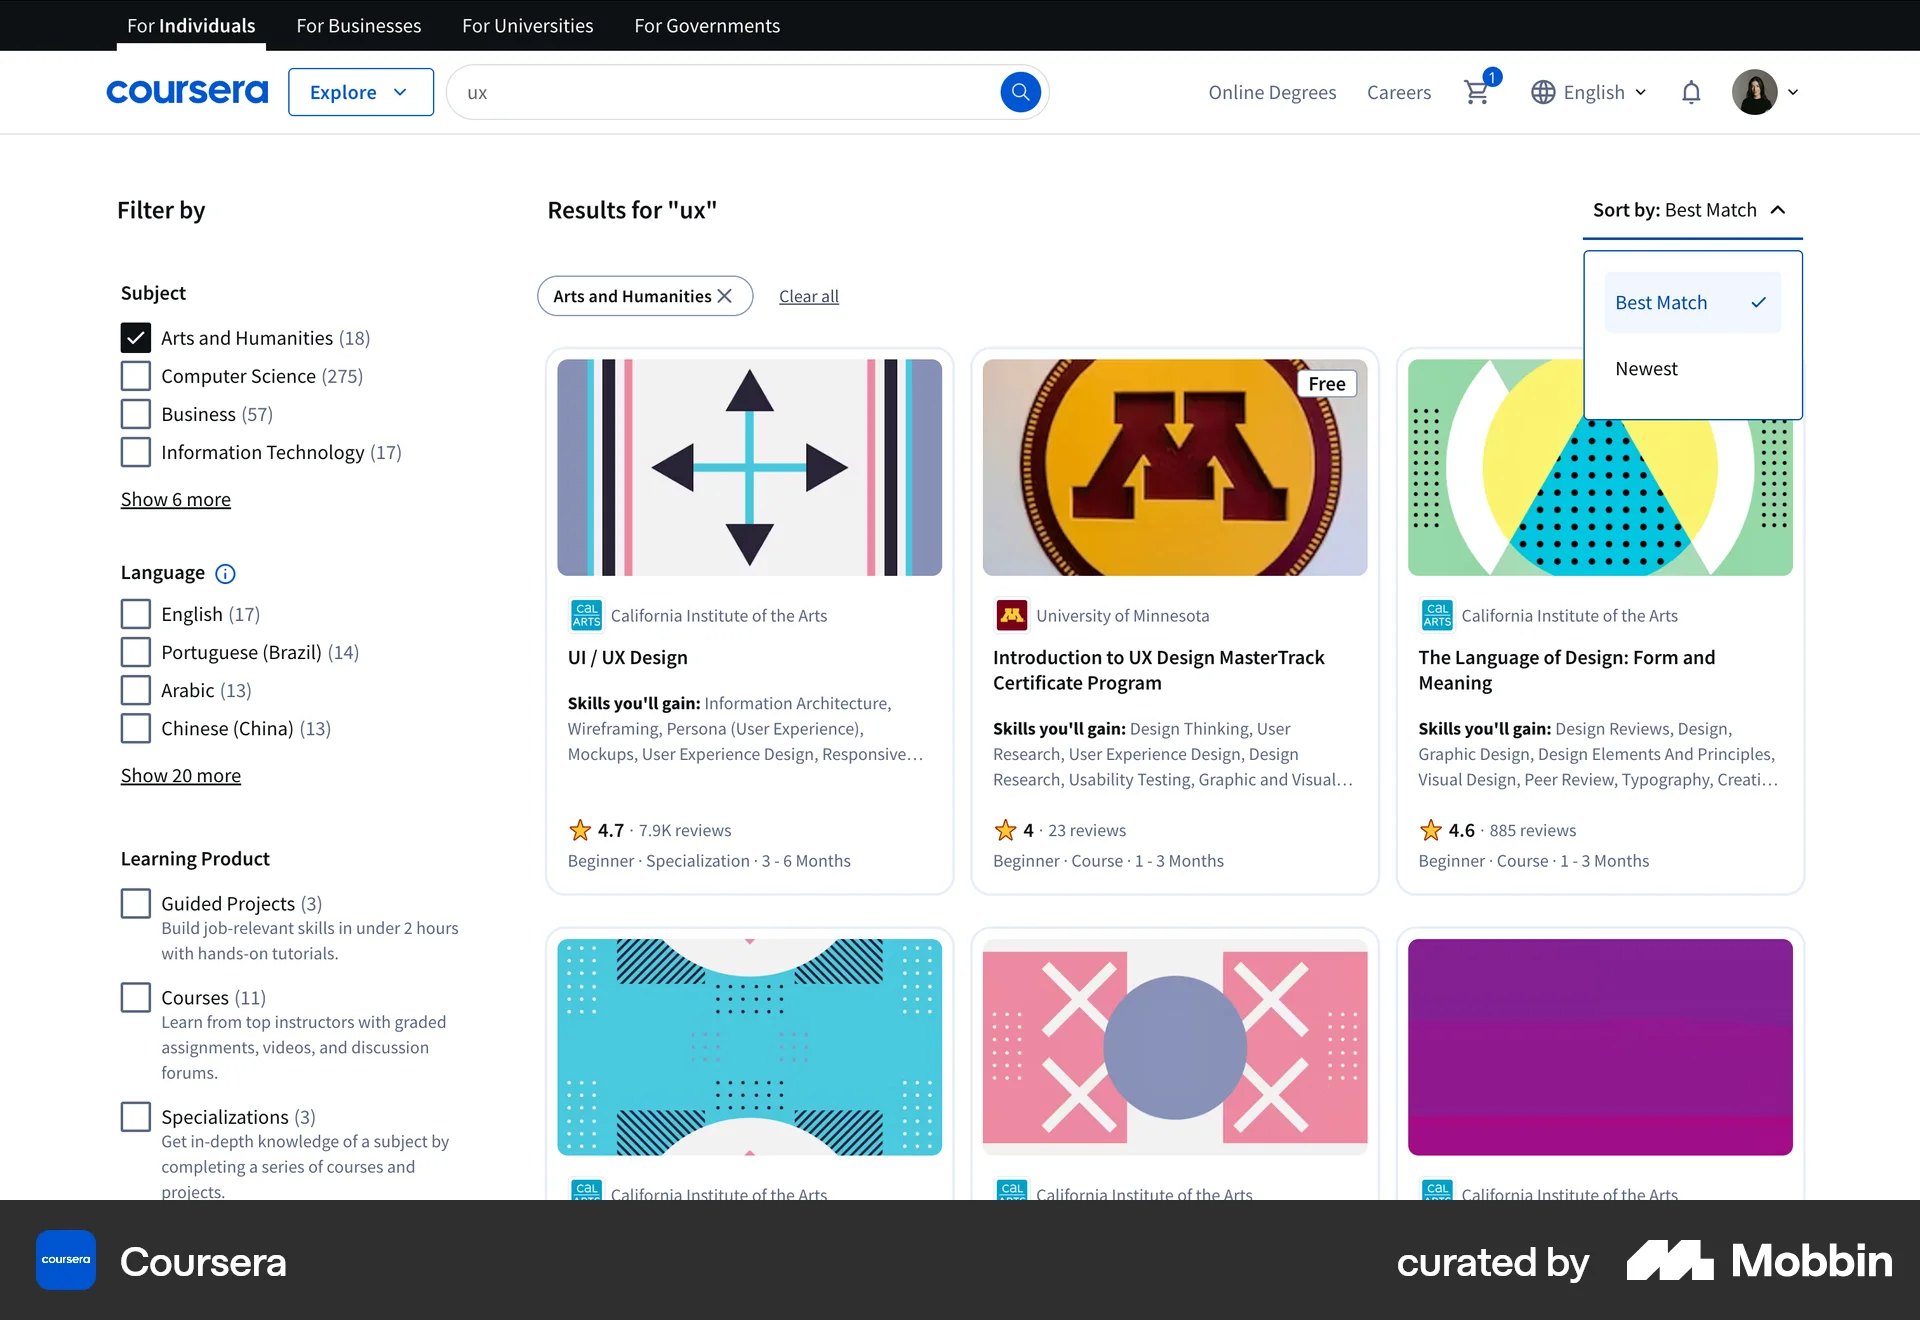Open the notifications bell
Image resolution: width=1920 pixels, height=1320 pixels.
pos(1691,92)
